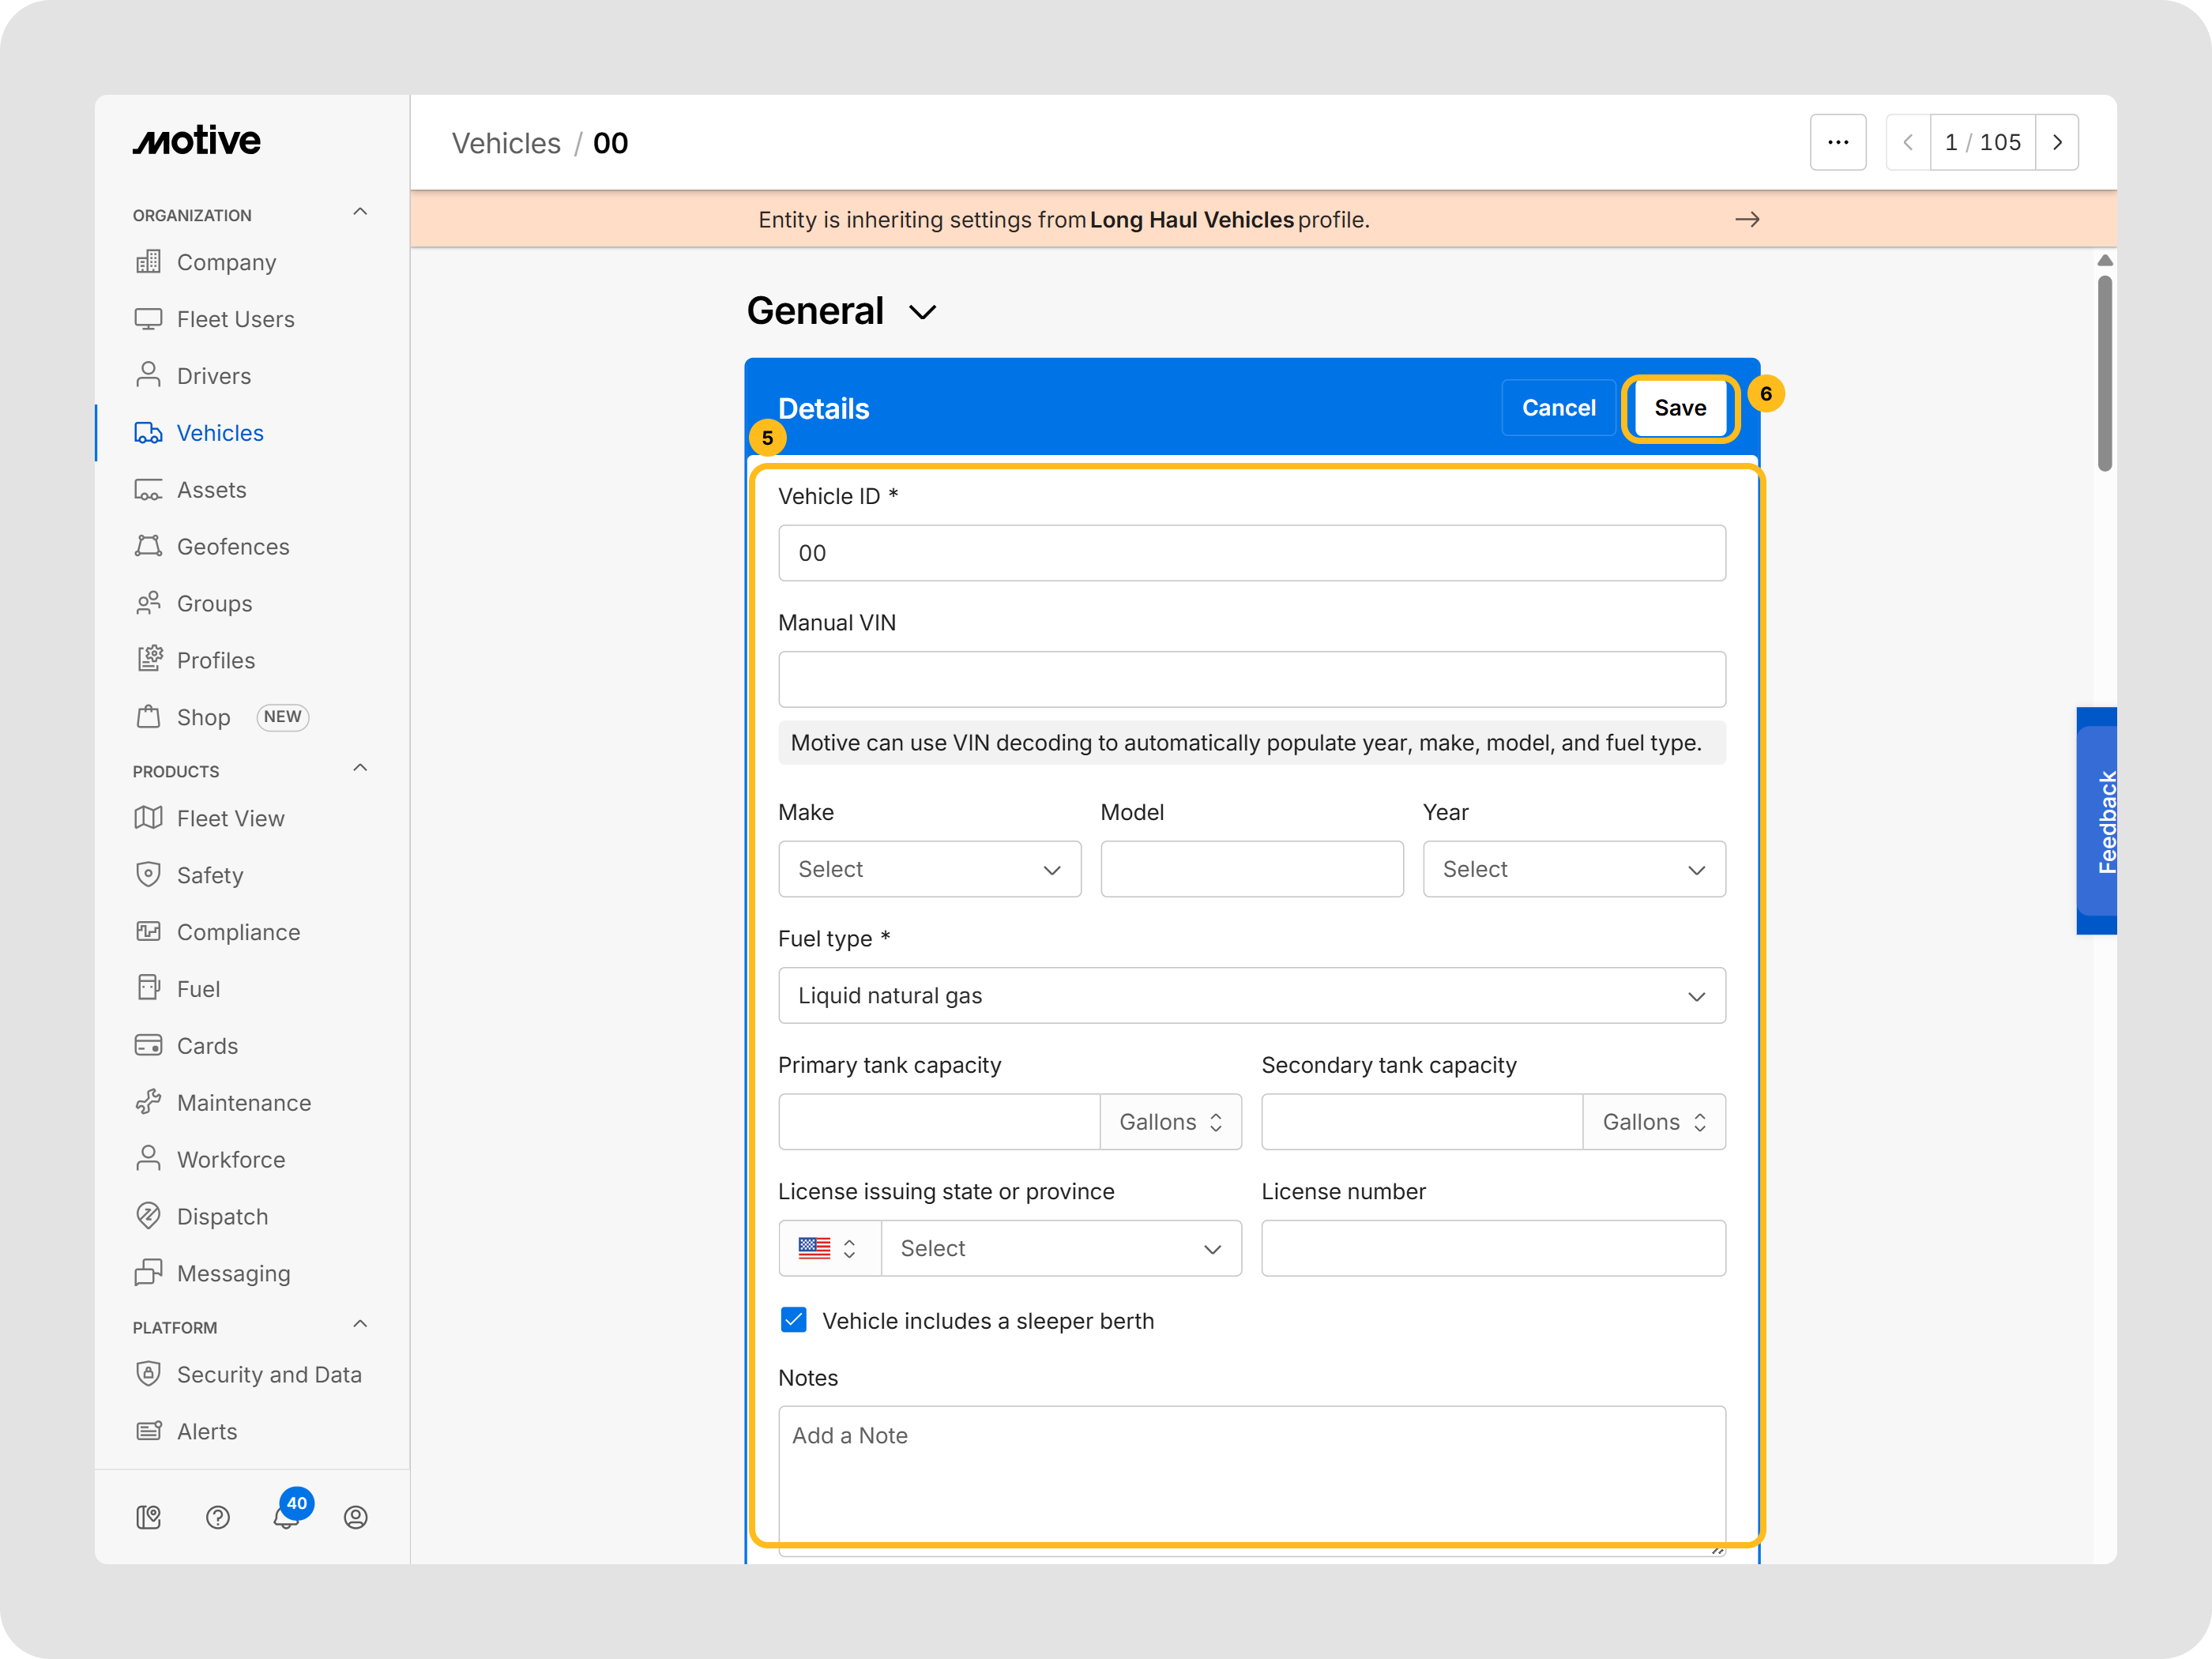The height and width of the screenshot is (1659, 2212).
Task: Open Geofences in sidebar
Action: [232, 547]
